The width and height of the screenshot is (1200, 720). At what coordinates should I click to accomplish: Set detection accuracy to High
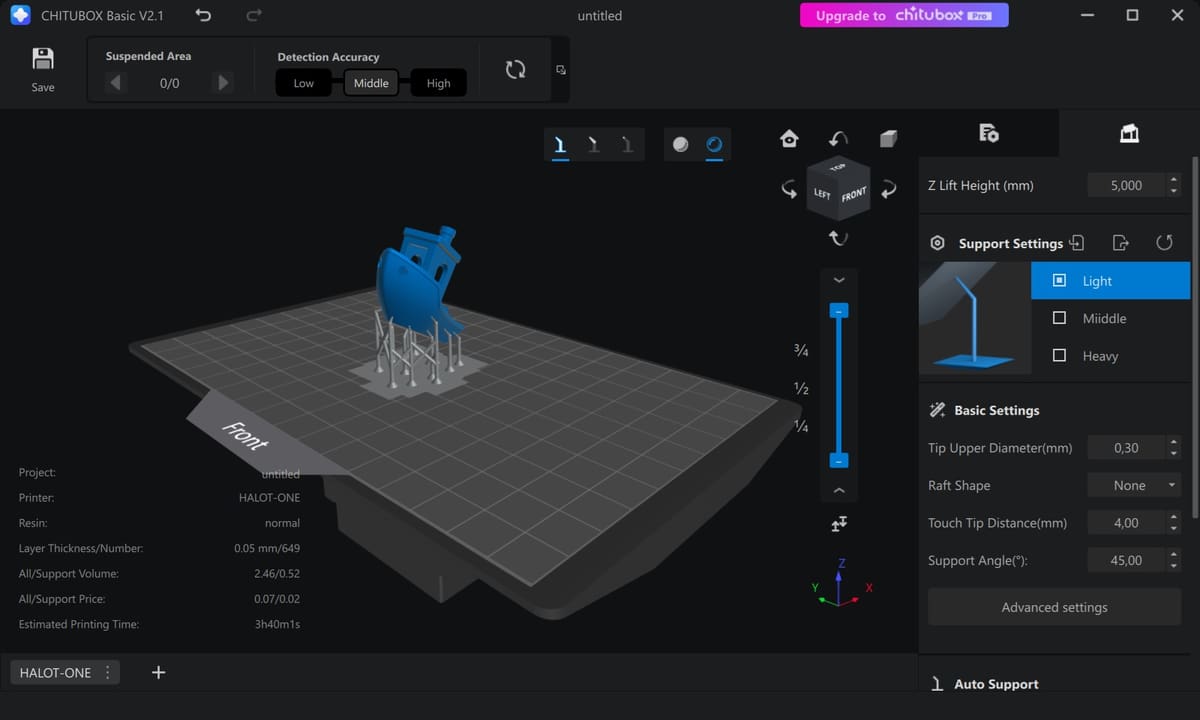coord(438,83)
